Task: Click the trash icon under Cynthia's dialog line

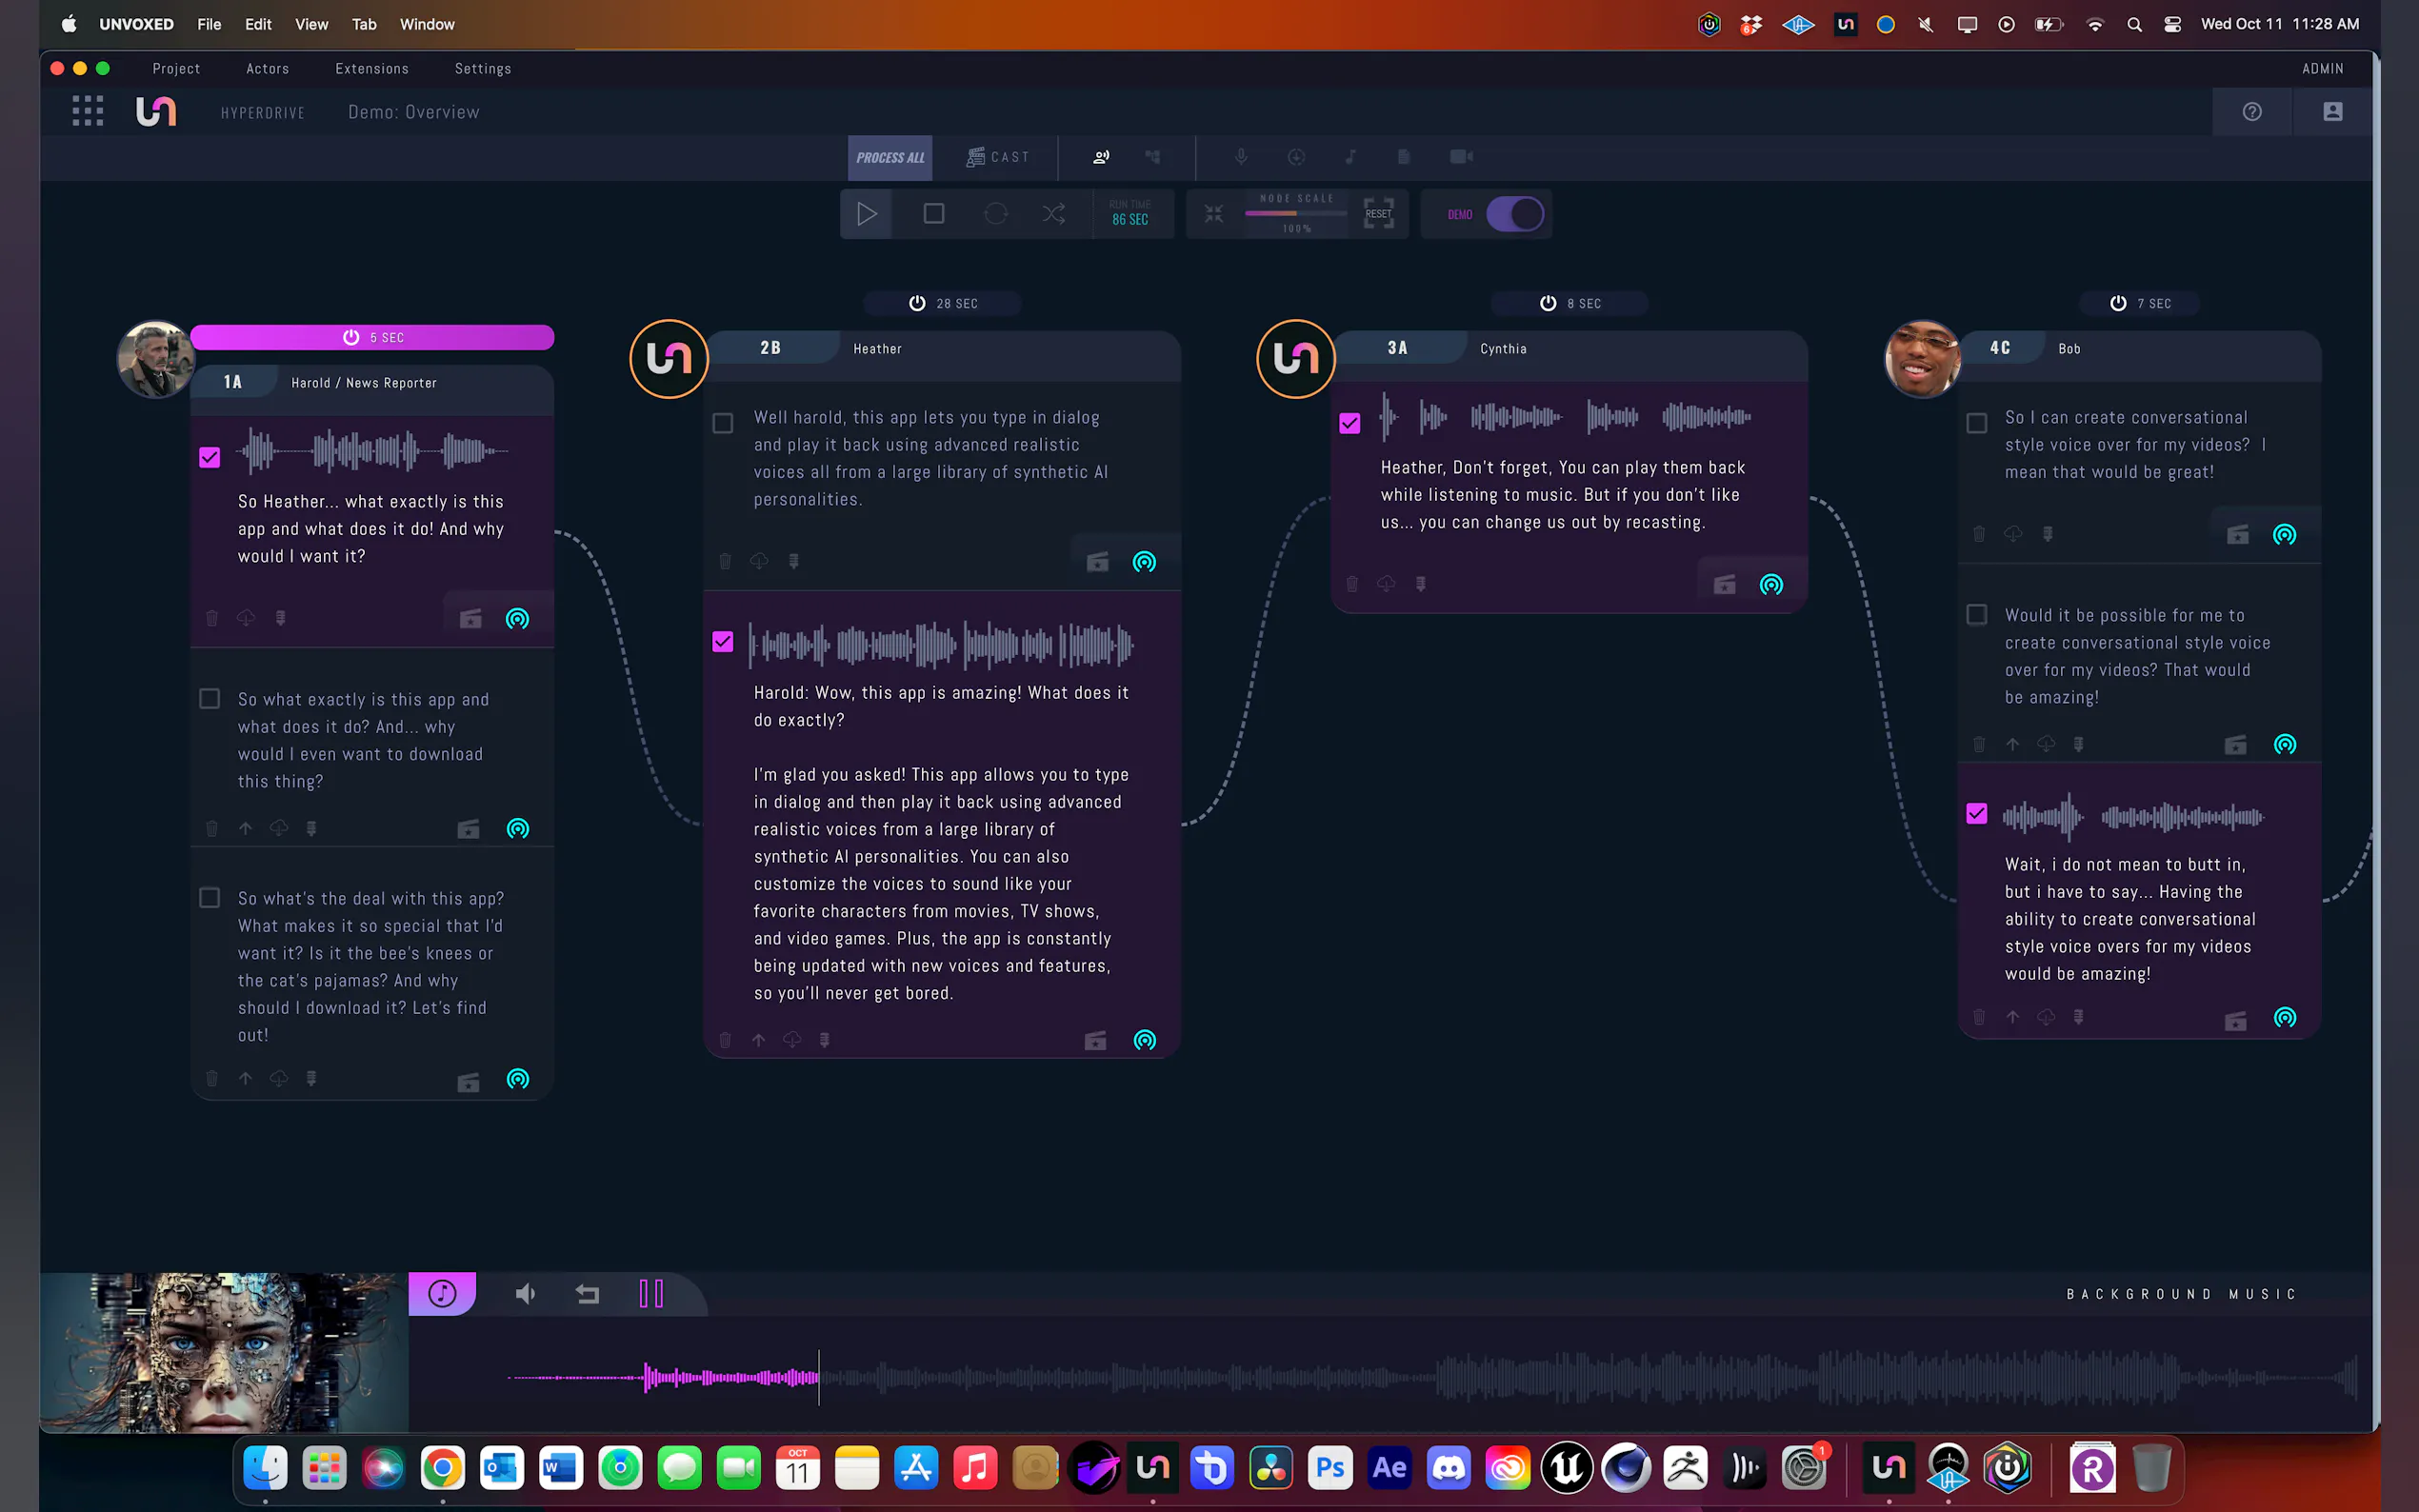Action: 1352,584
